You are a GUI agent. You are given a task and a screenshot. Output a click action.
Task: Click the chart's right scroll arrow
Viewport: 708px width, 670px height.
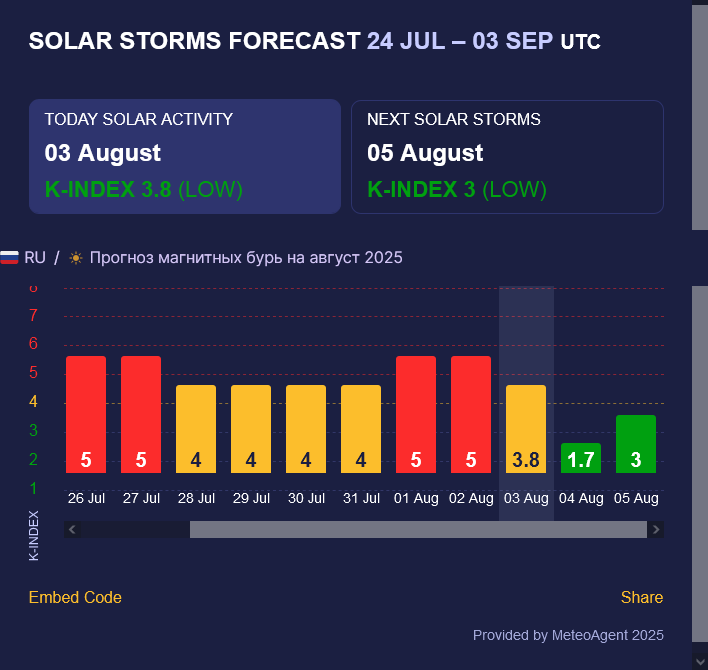click(656, 529)
